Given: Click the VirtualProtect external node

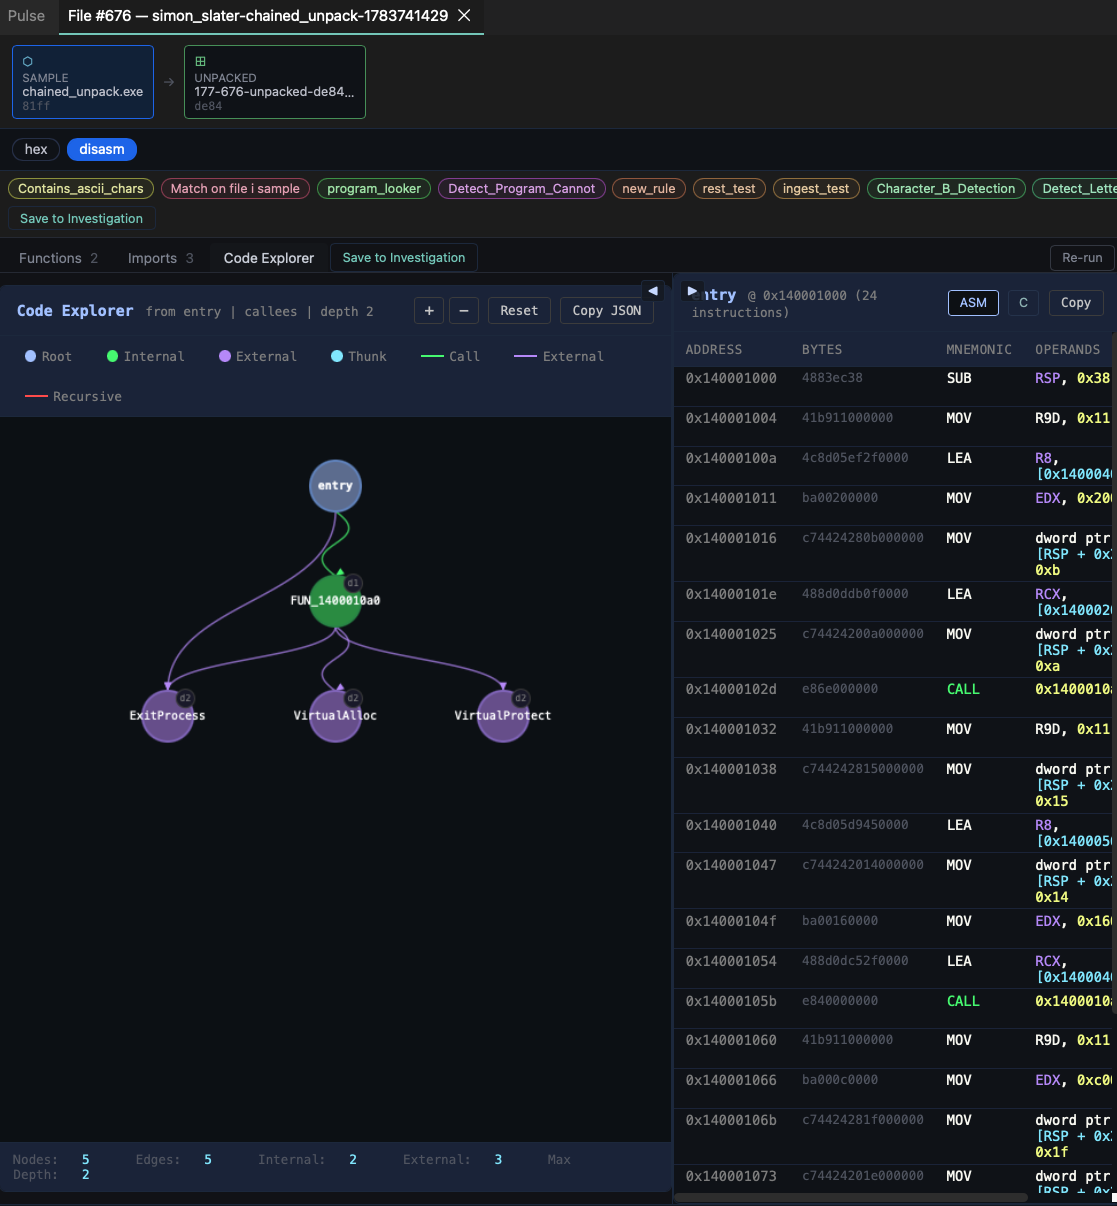Looking at the screenshot, I should click(x=503, y=716).
